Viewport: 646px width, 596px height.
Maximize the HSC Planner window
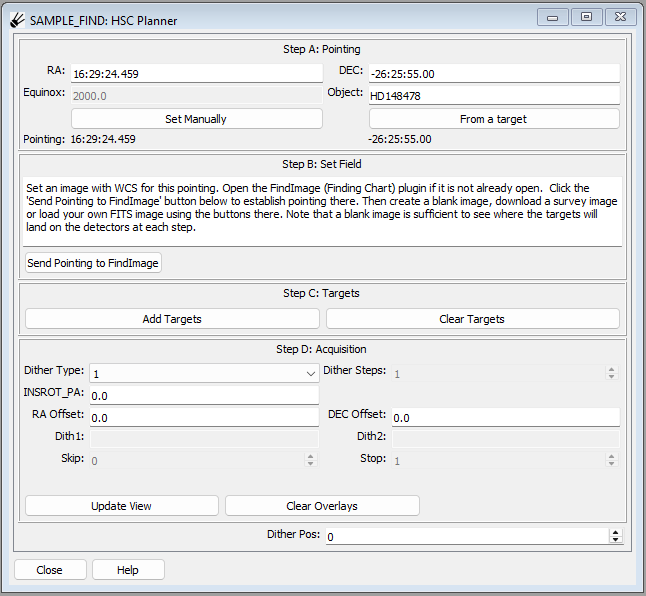[586, 17]
